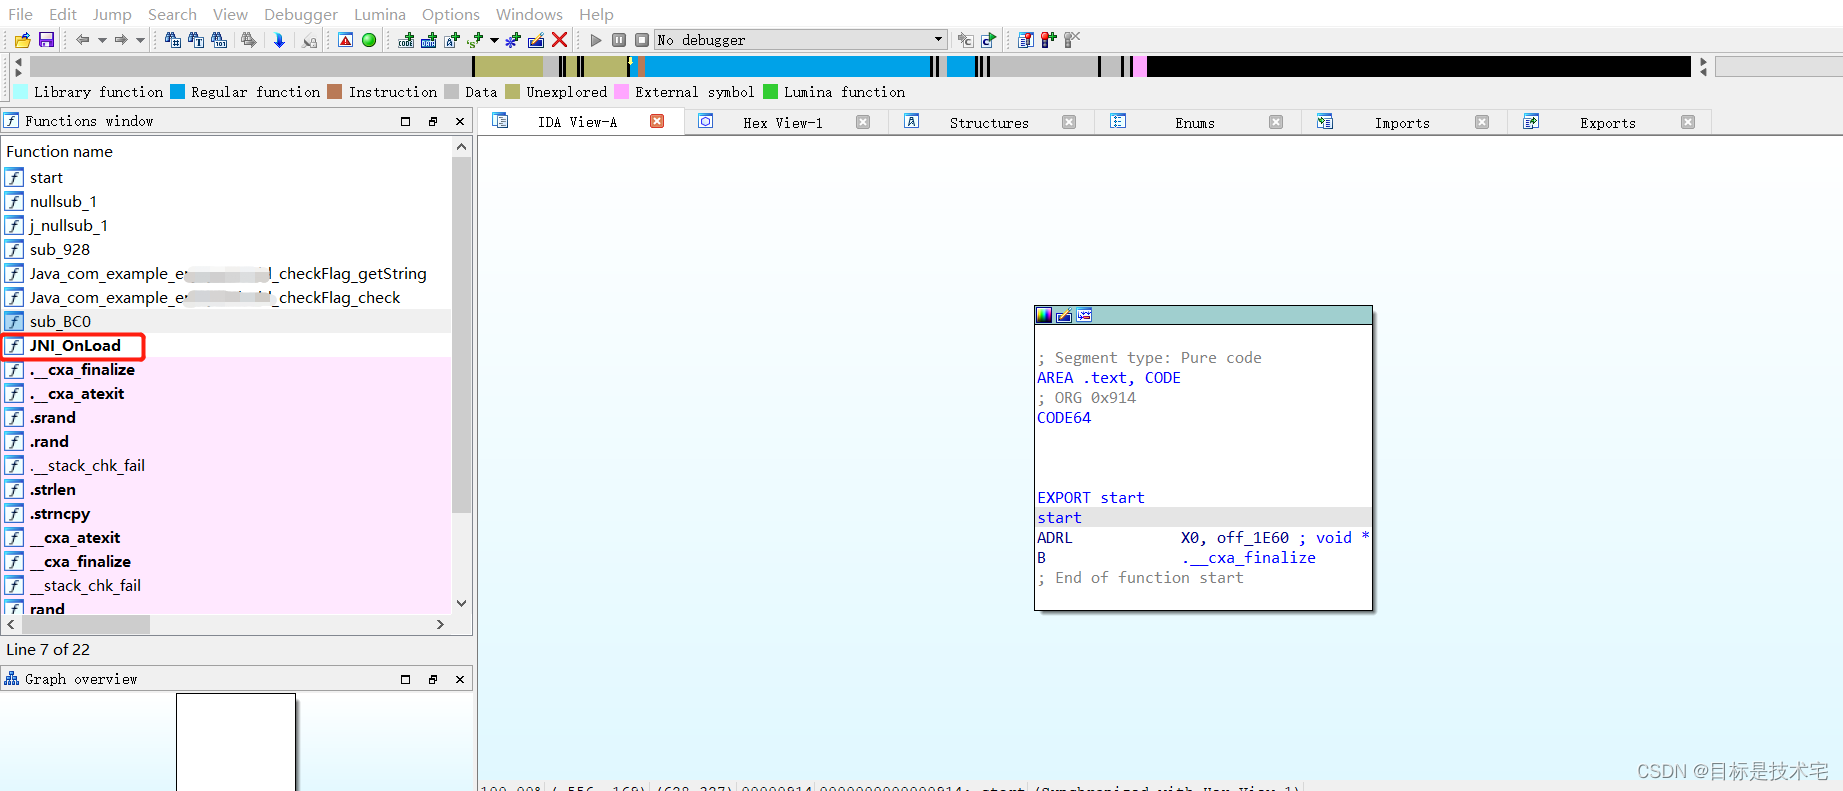This screenshot has width=1843, height=791.
Task: Float the Functions window panel
Action: [433, 121]
